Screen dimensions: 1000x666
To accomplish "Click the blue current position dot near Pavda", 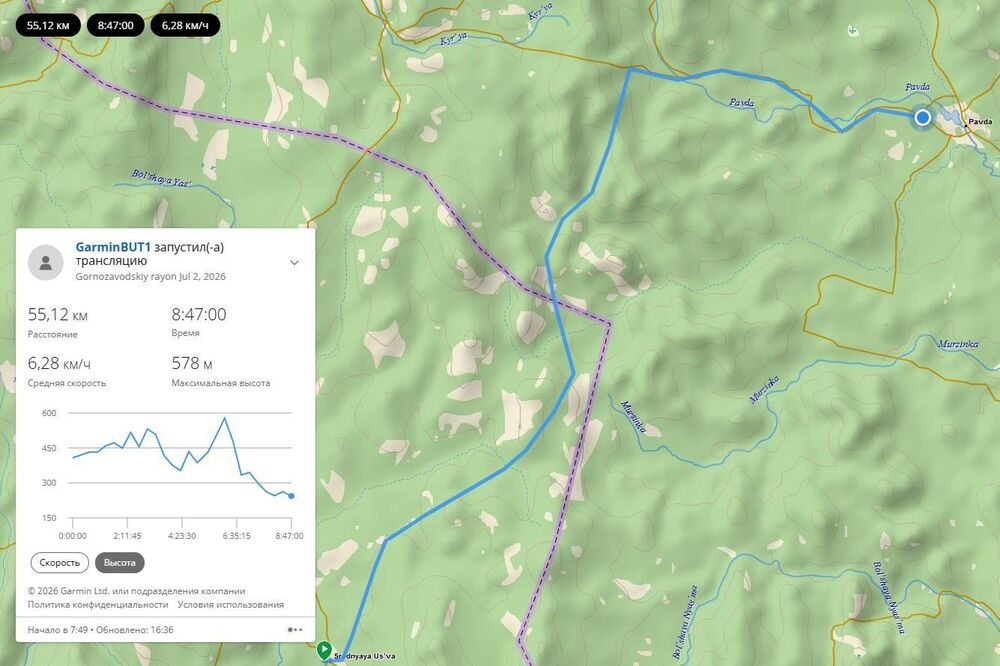I will tap(922, 117).
